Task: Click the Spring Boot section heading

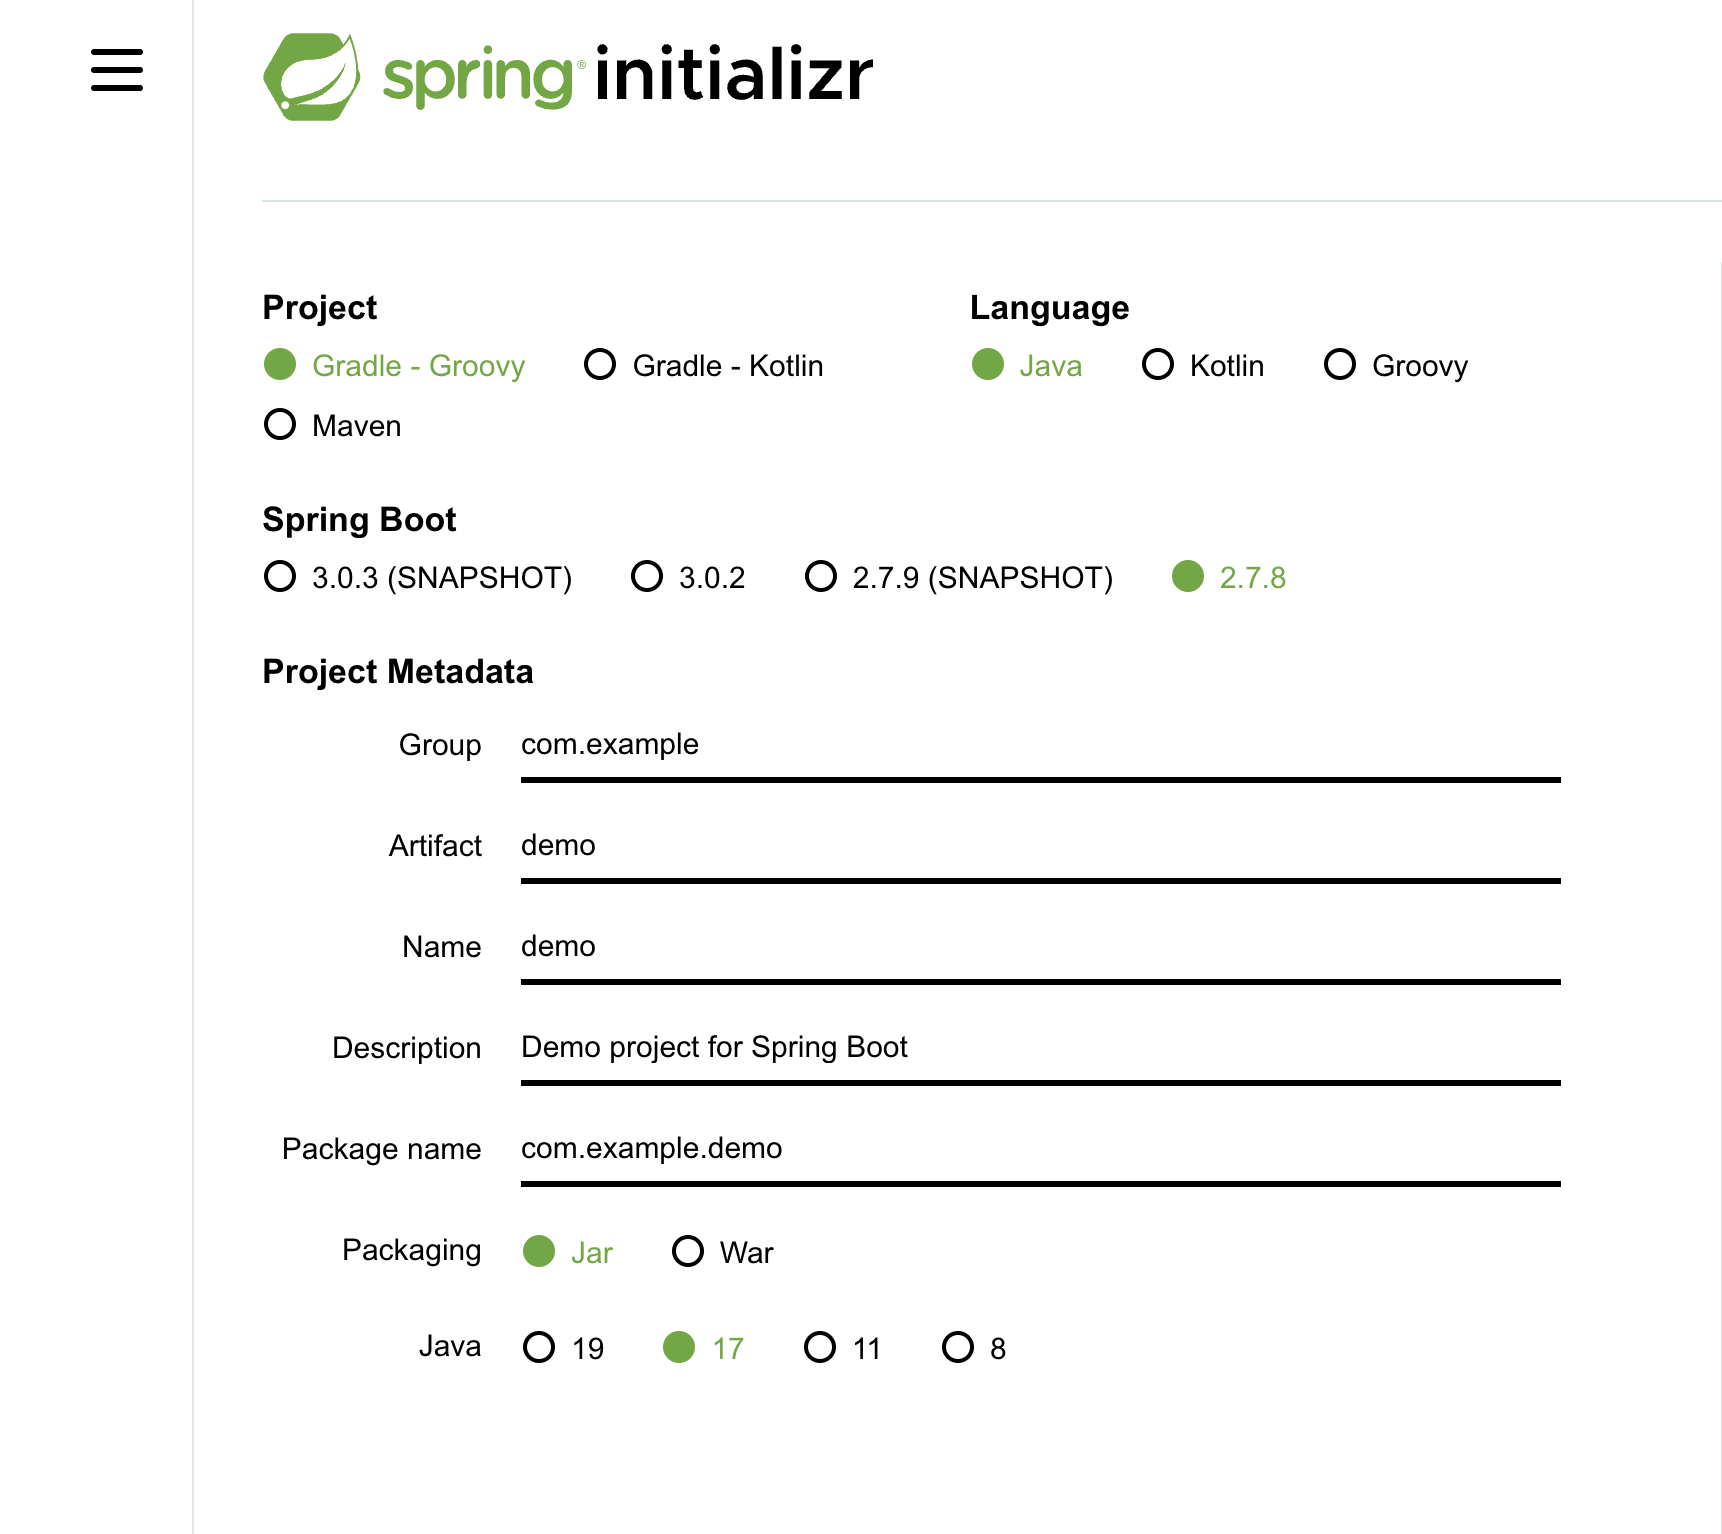Action: click(359, 520)
